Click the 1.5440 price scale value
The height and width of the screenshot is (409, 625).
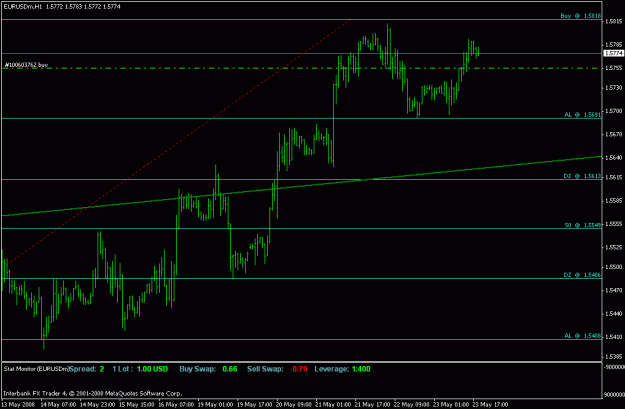pyautogui.click(x=614, y=314)
